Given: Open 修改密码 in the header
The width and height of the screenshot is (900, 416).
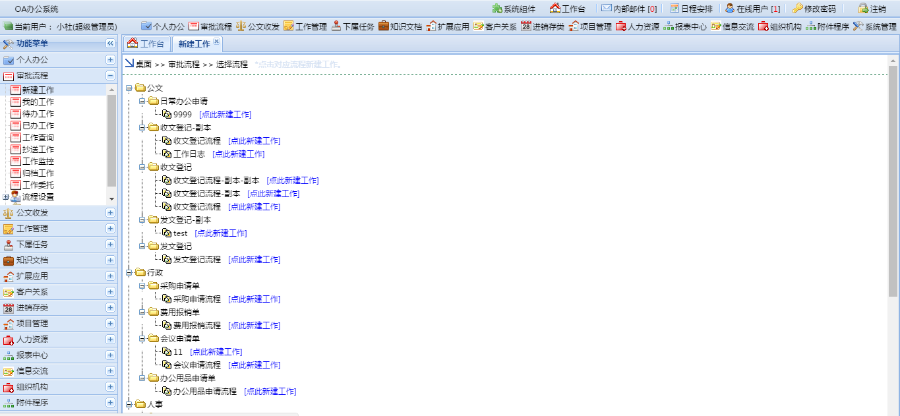Looking at the screenshot, I should pyautogui.click(x=814, y=9).
